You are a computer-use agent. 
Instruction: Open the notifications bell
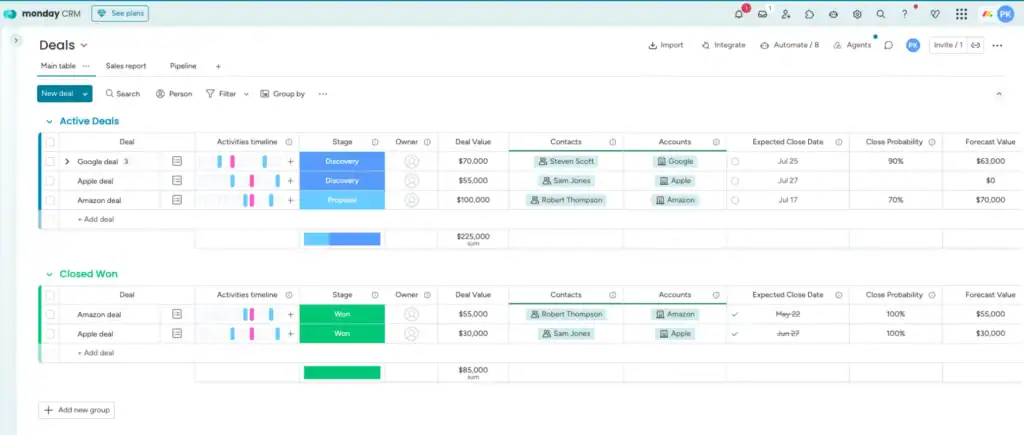coord(739,14)
